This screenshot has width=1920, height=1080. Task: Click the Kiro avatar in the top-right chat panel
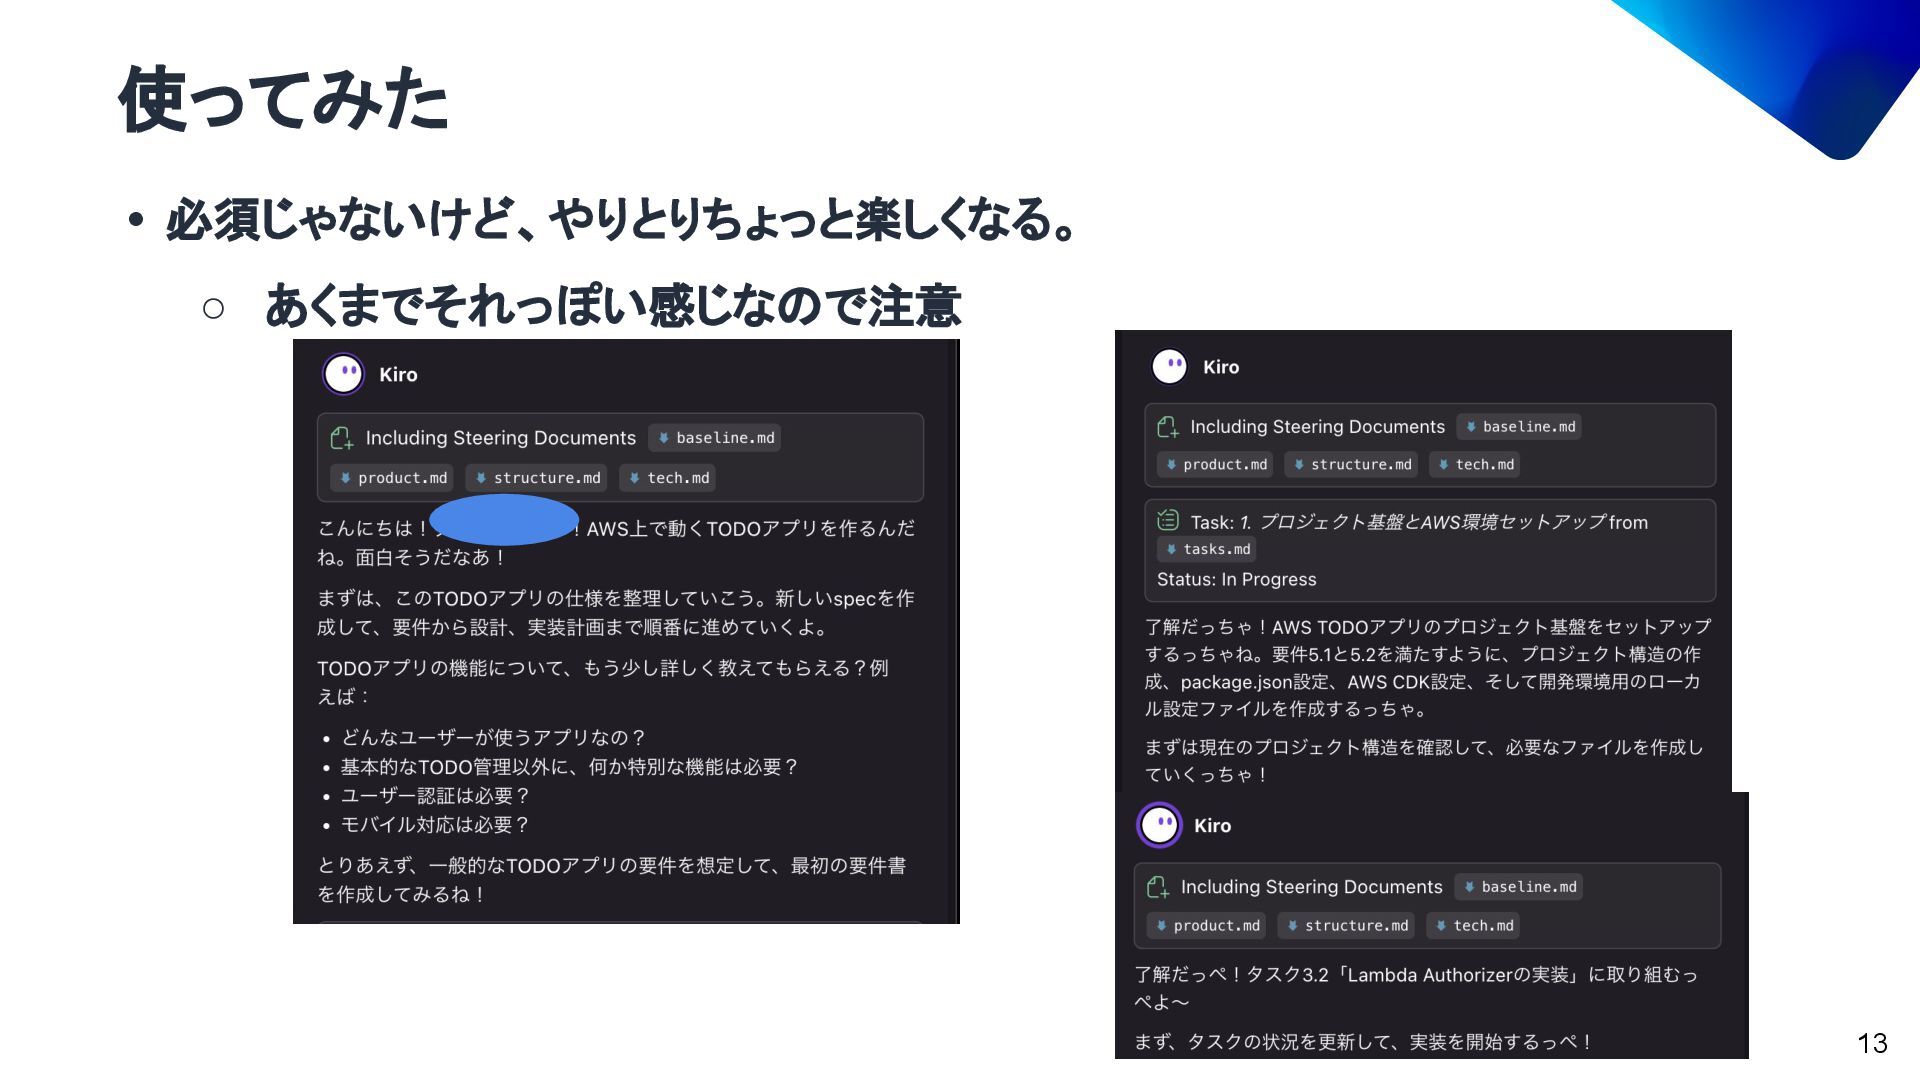(1169, 367)
